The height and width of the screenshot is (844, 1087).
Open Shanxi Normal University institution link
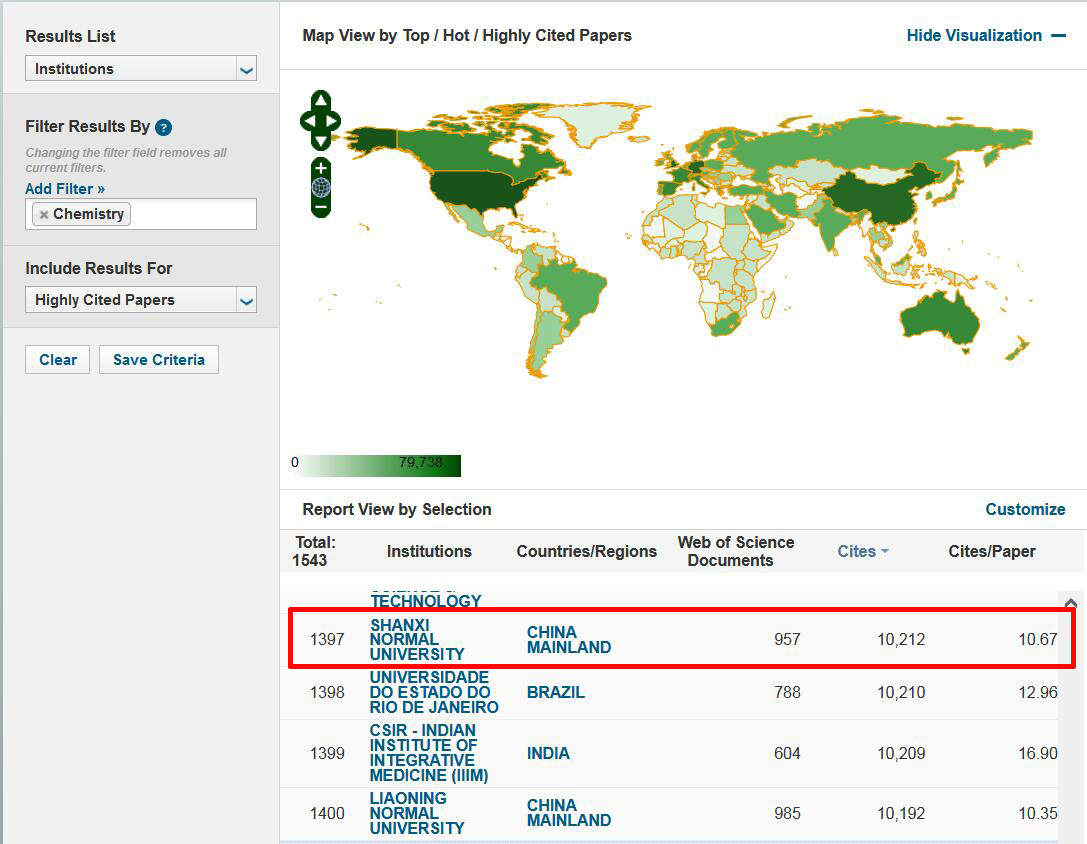coord(417,639)
